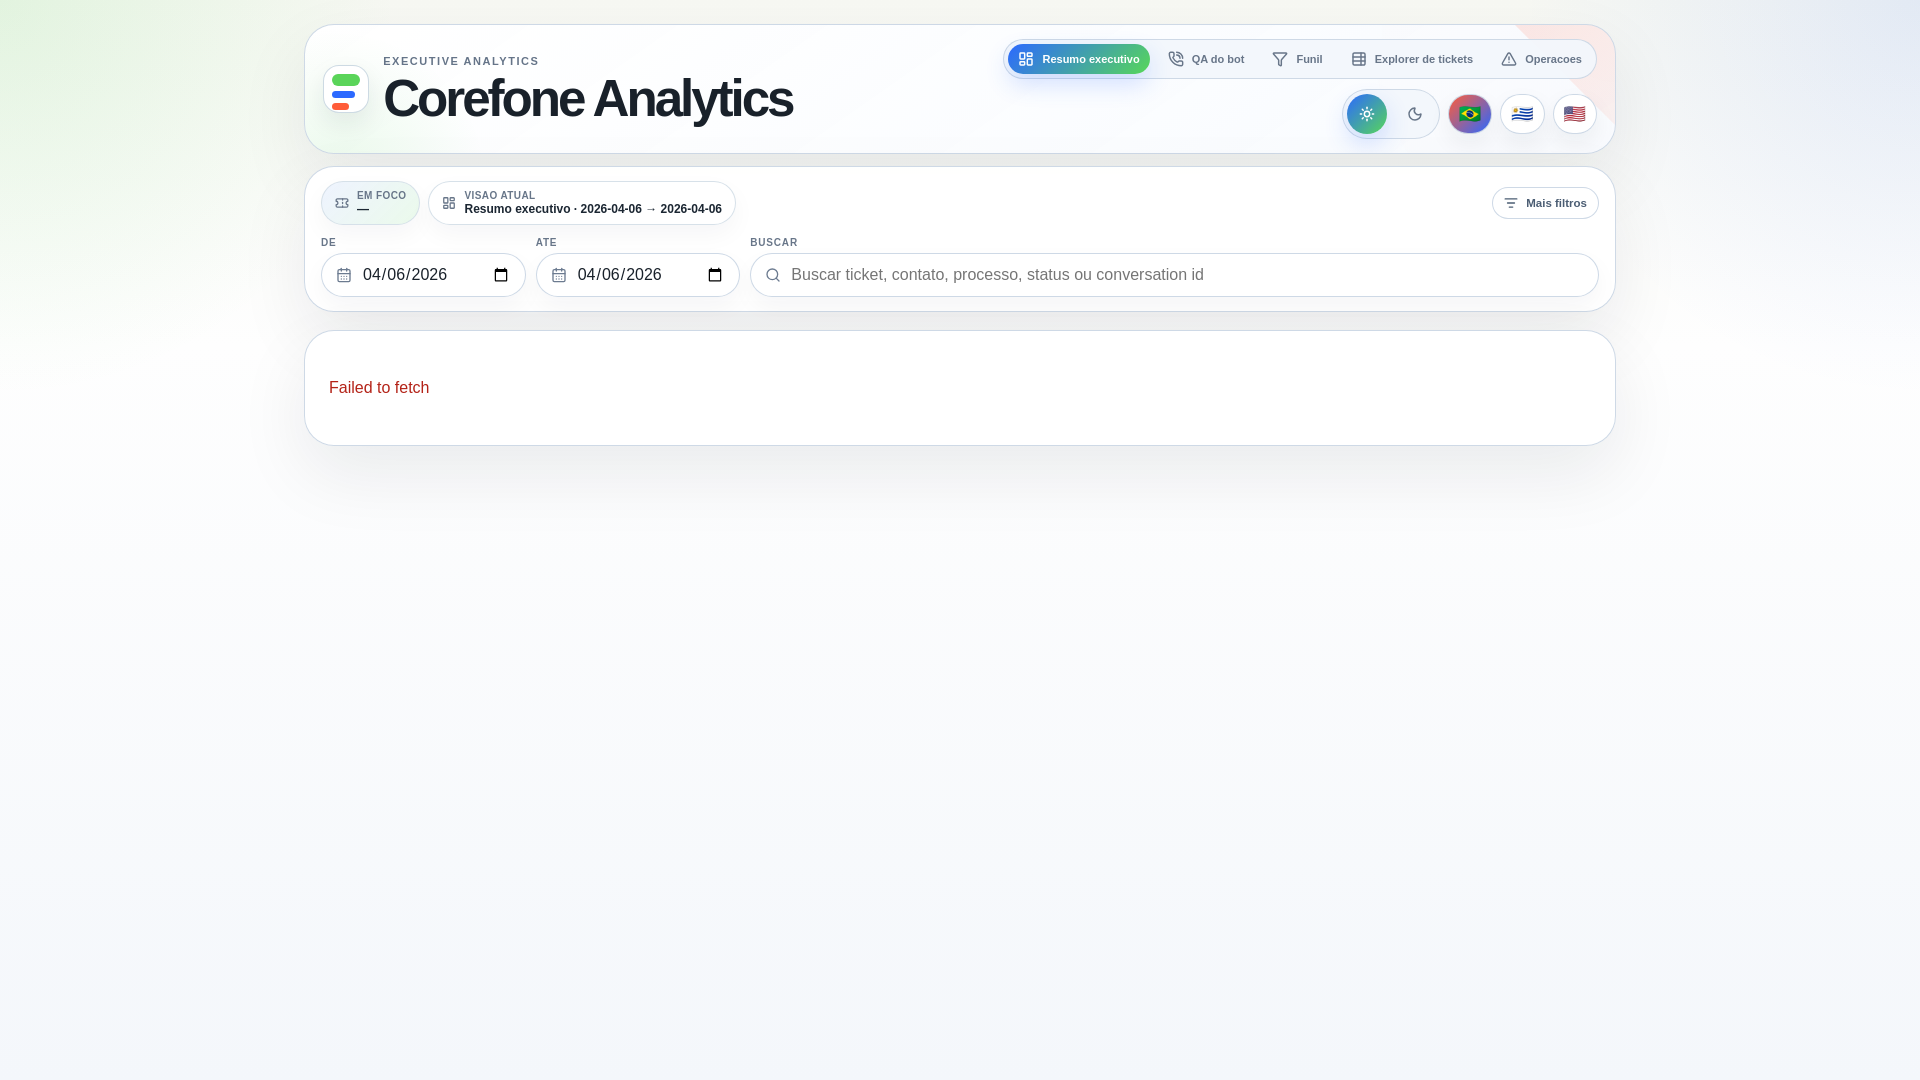
Task: Click the calendar icon left of Ate date
Action: pyautogui.click(x=559, y=275)
